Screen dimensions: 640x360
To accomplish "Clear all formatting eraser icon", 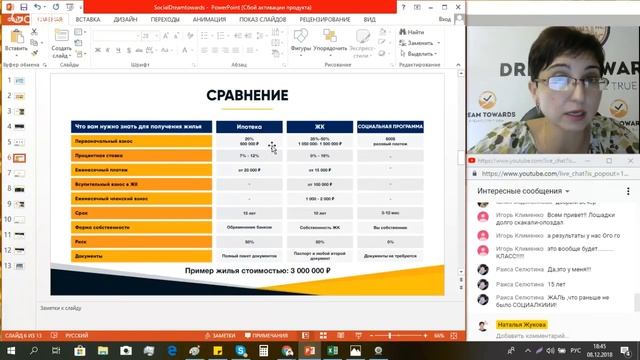I will (190, 36).
